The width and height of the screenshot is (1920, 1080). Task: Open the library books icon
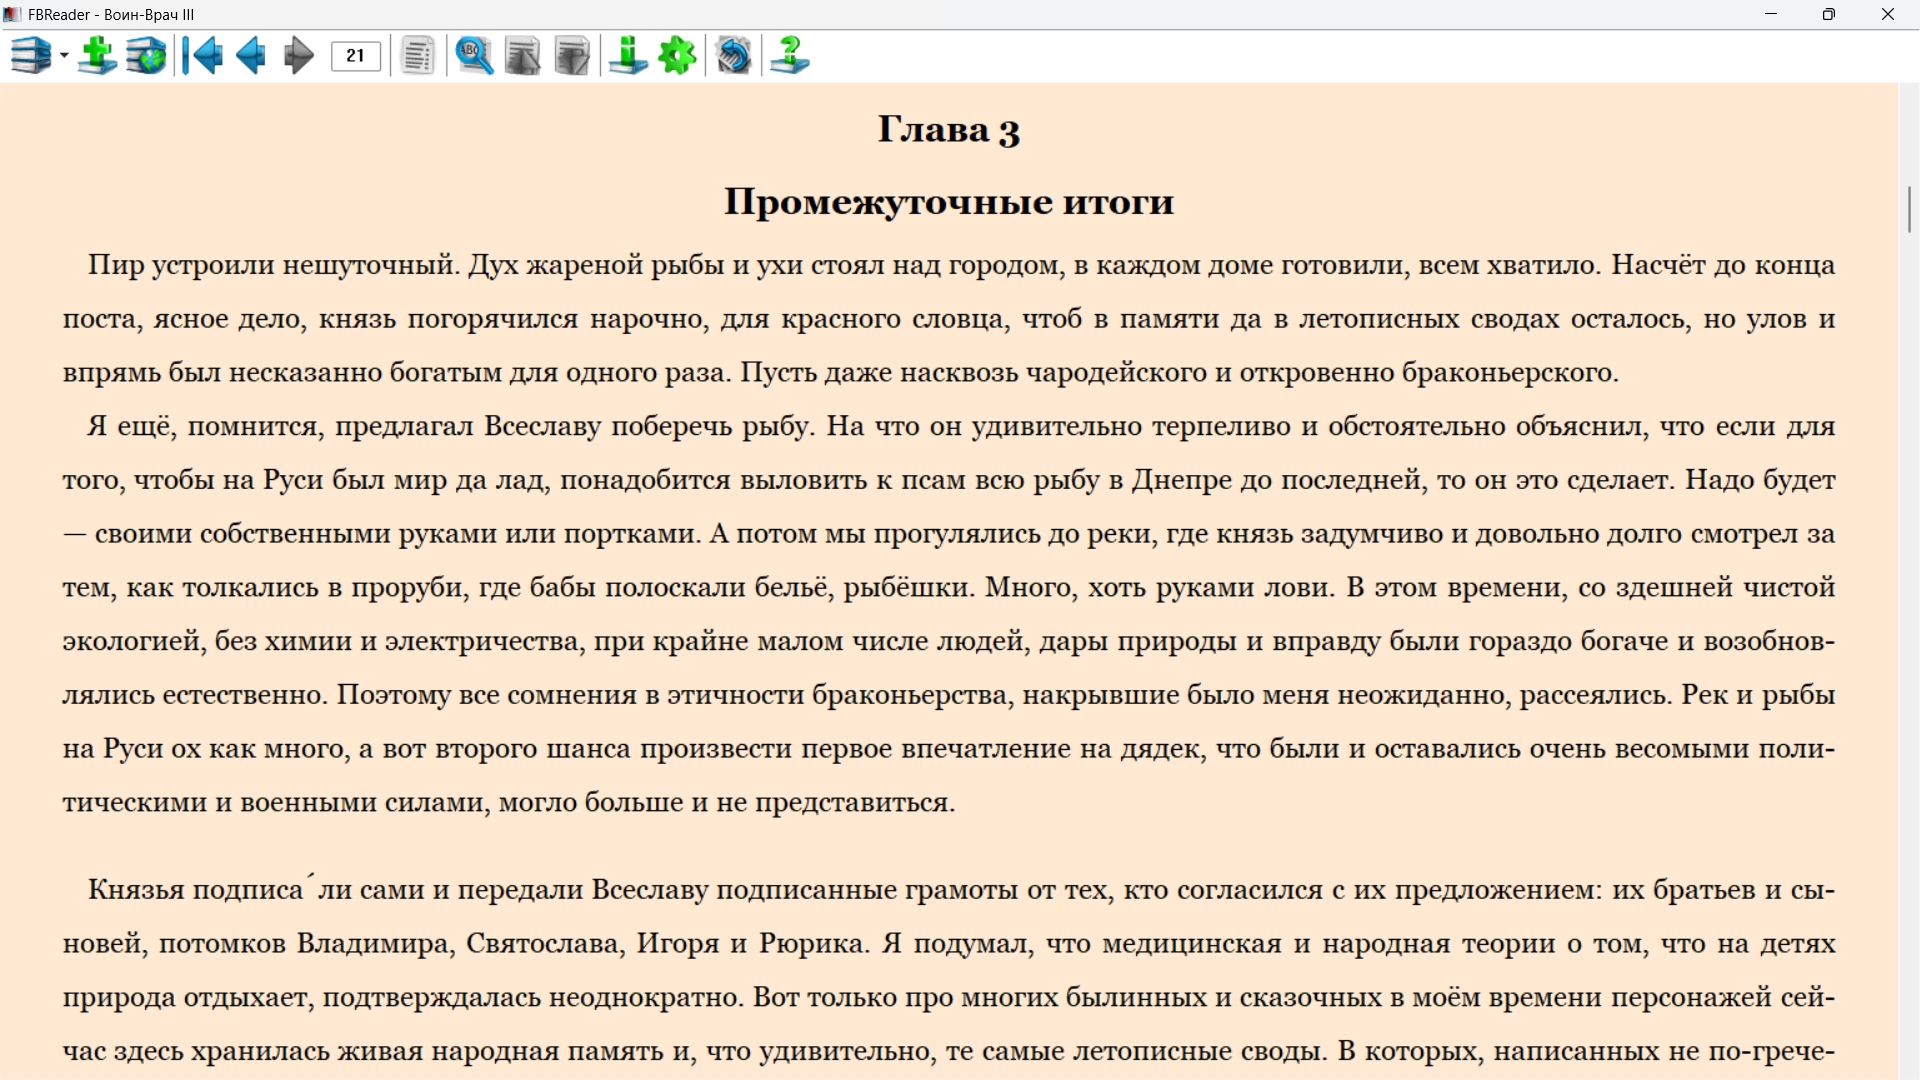coord(31,56)
